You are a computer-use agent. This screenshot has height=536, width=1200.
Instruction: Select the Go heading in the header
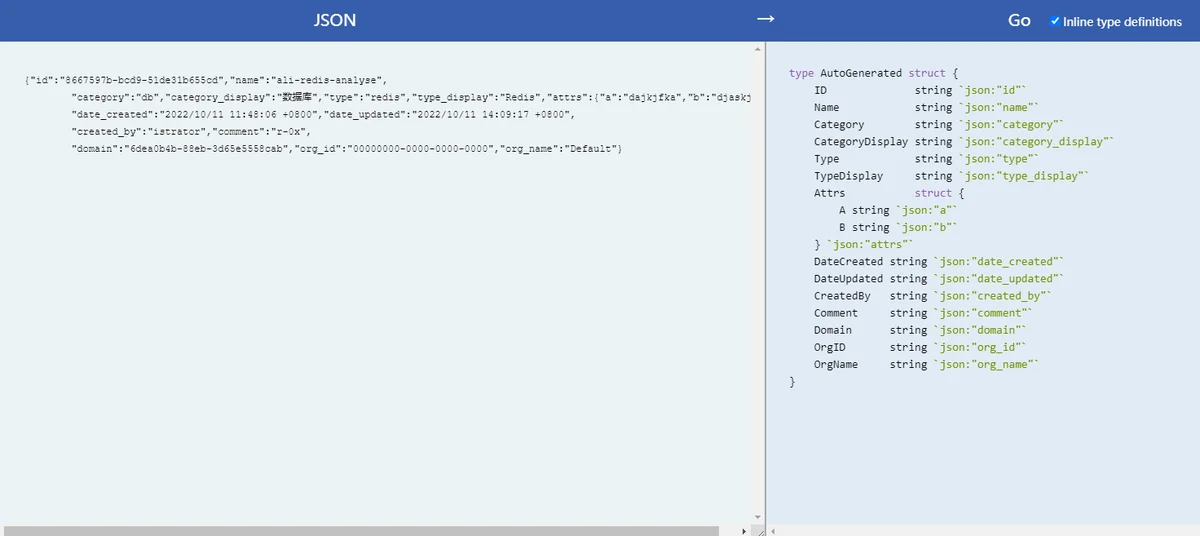(x=1019, y=20)
